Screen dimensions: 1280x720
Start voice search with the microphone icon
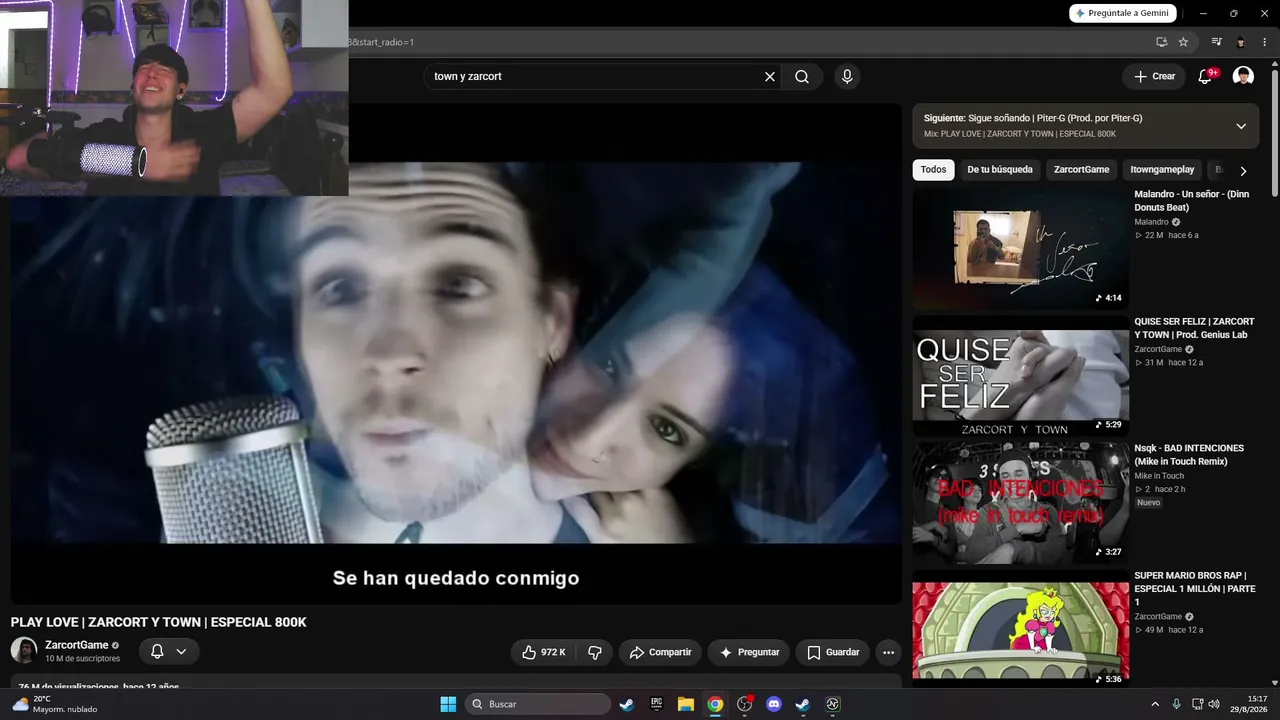point(847,77)
